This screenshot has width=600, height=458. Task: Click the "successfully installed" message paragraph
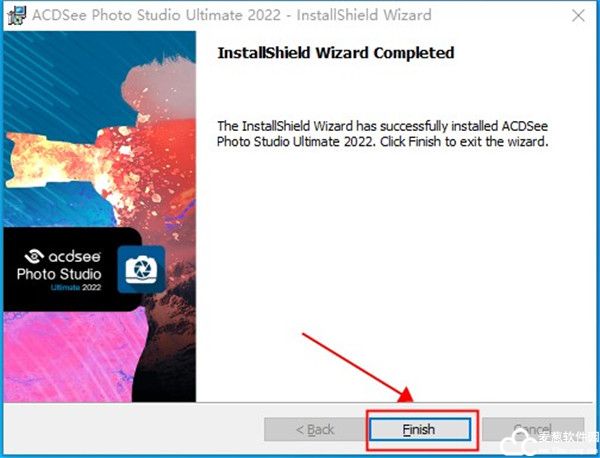383,134
